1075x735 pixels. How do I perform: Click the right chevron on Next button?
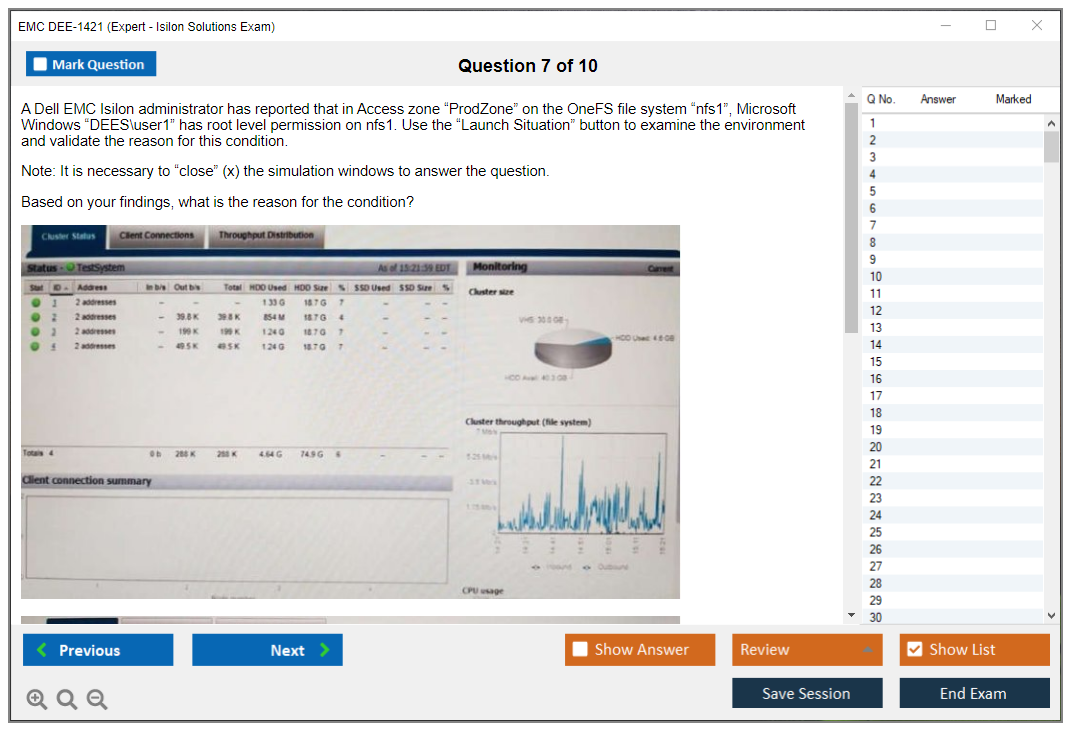tap(325, 650)
